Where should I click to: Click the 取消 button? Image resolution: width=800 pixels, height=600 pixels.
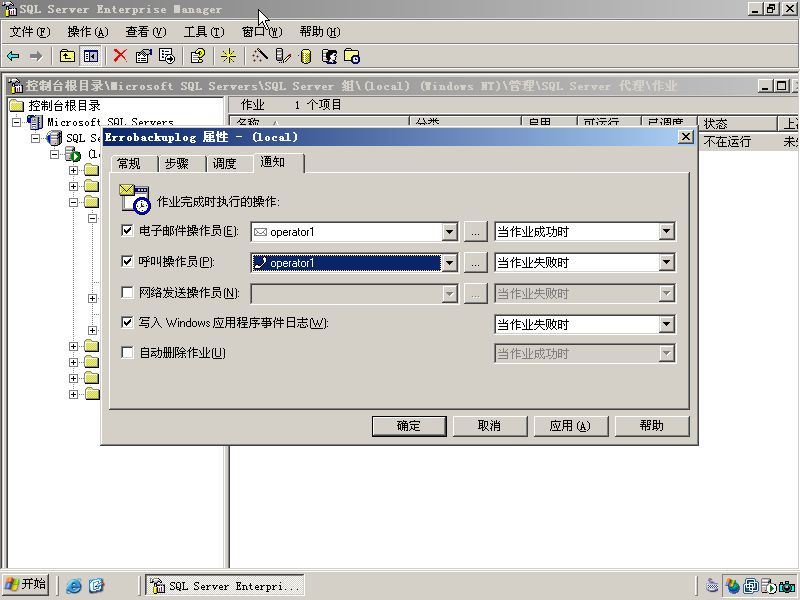tap(490, 426)
